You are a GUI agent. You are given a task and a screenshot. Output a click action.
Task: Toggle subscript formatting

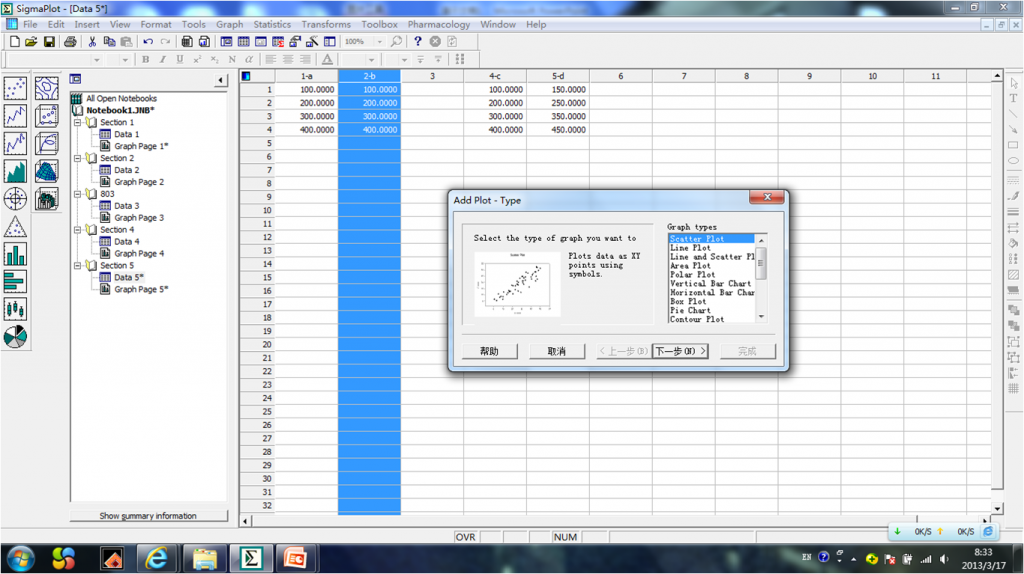click(x=214, y=59)
